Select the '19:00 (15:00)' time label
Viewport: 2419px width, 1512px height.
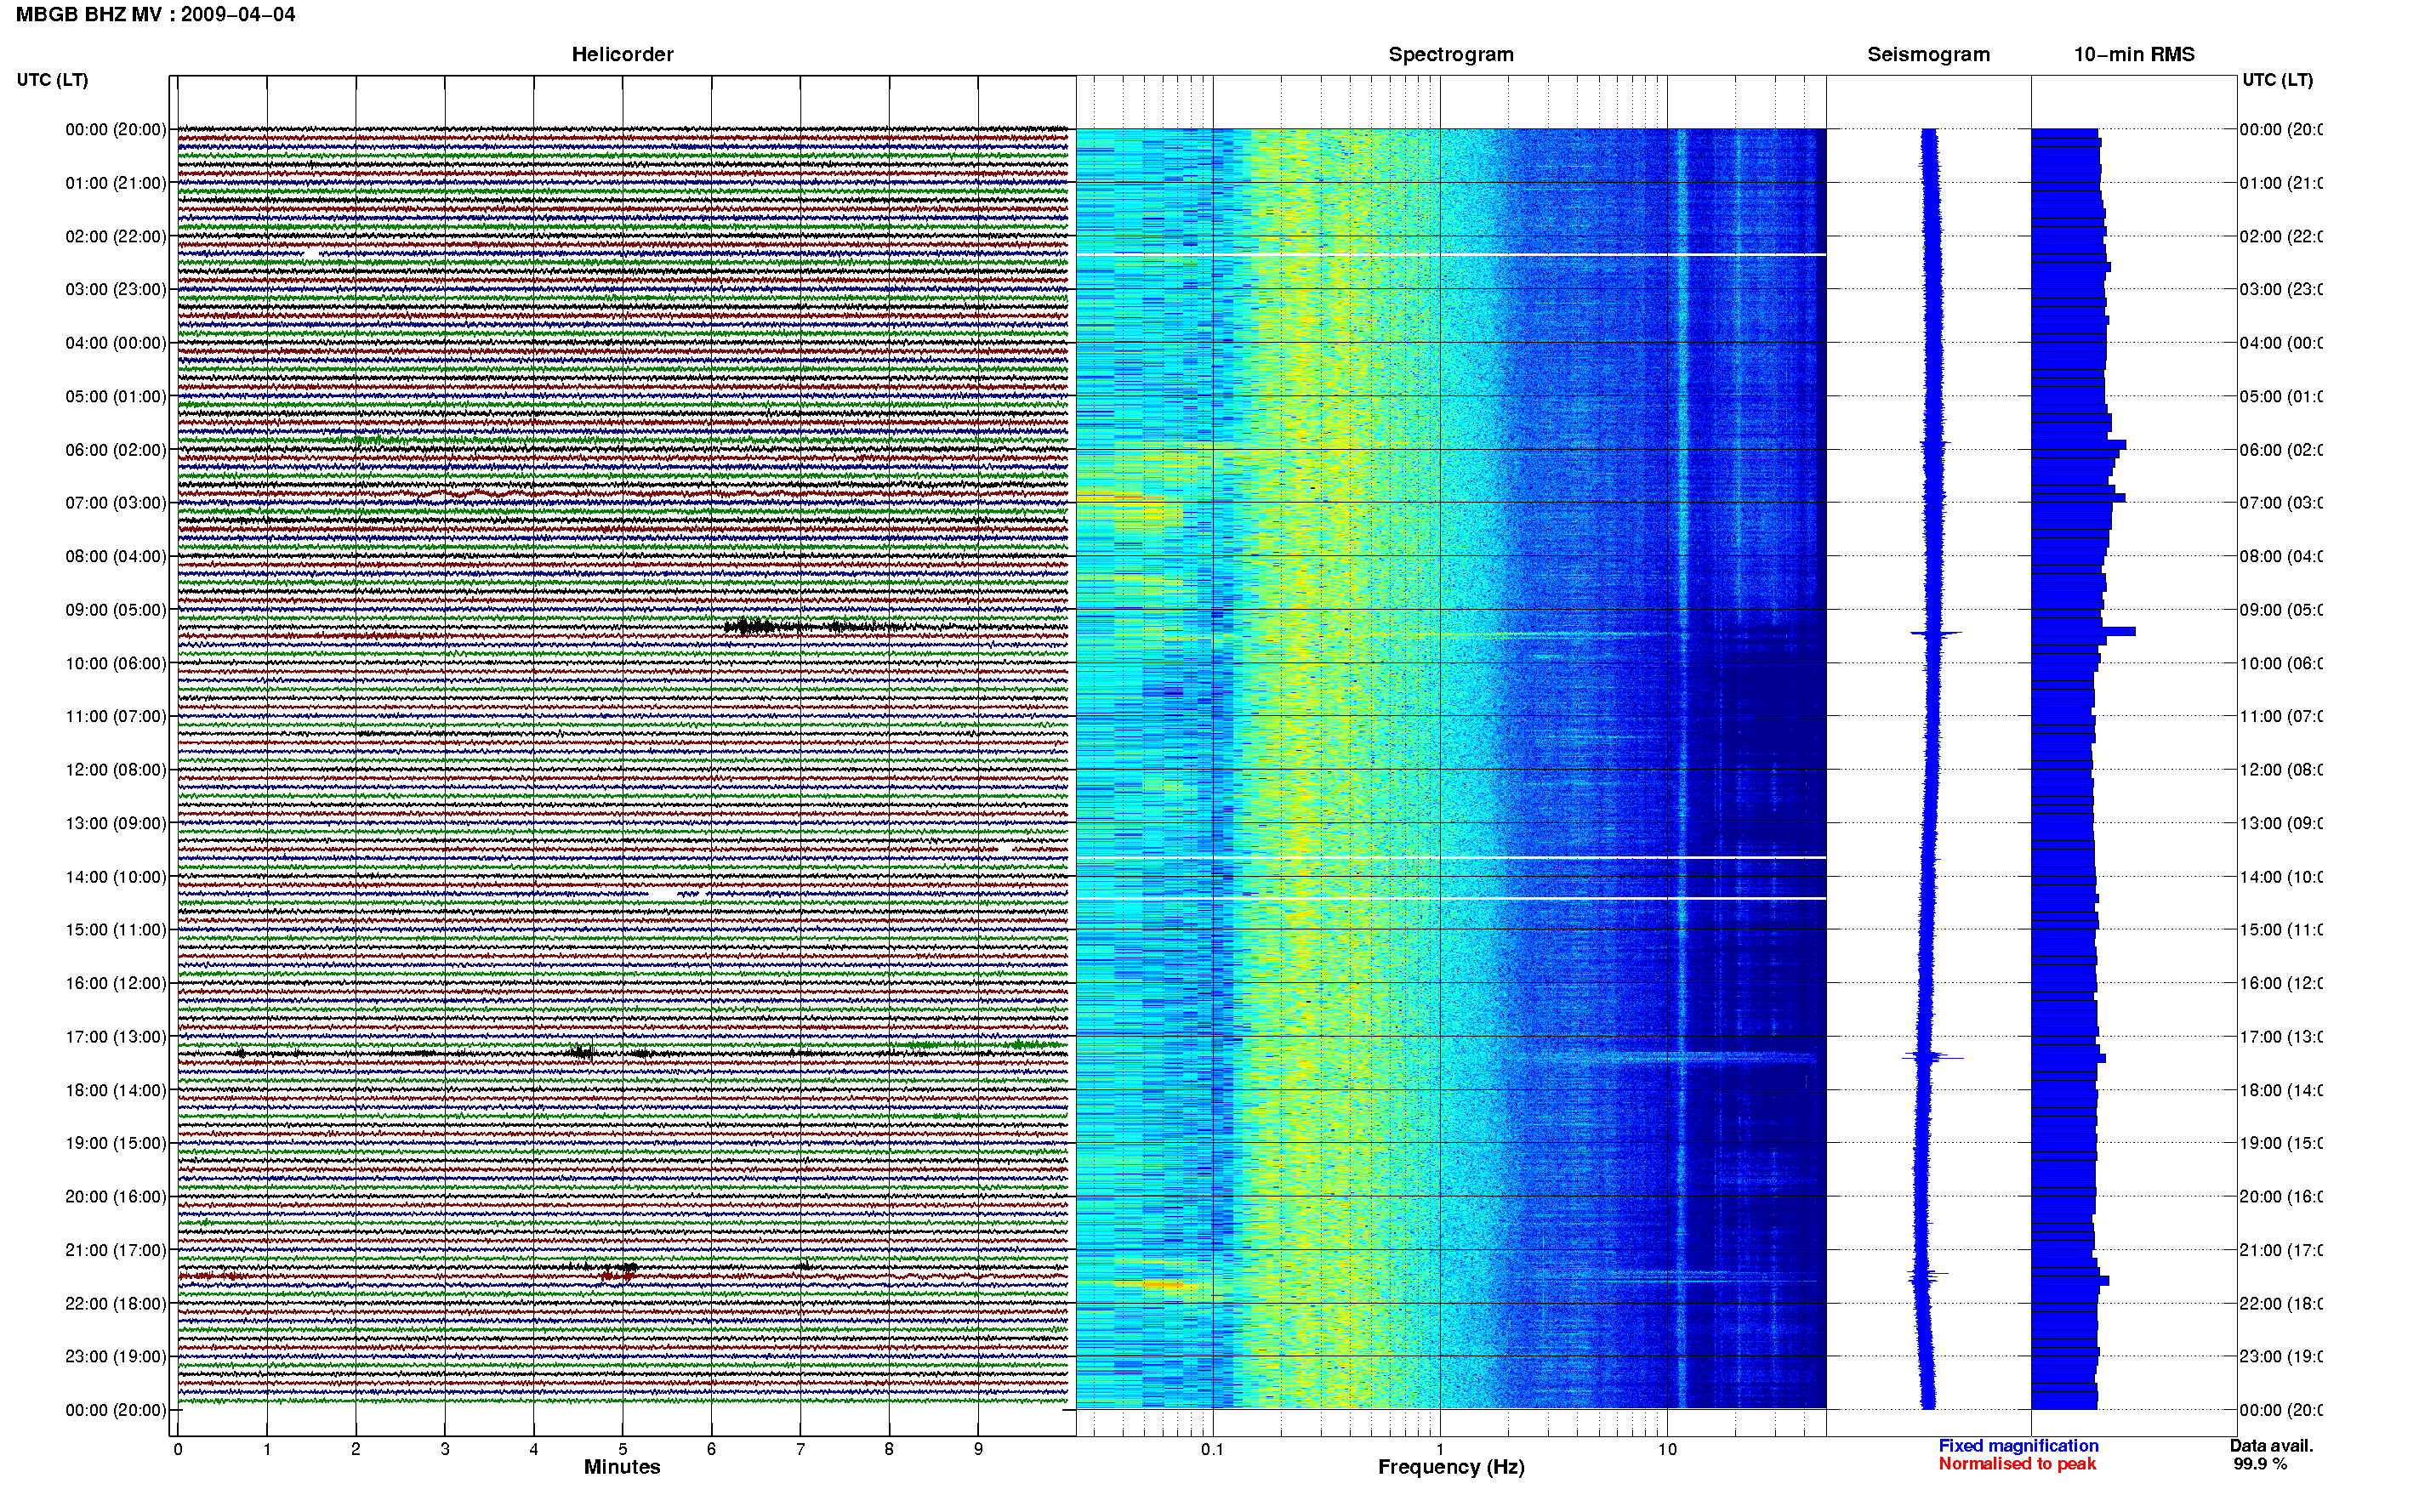tap(116, 1144)
